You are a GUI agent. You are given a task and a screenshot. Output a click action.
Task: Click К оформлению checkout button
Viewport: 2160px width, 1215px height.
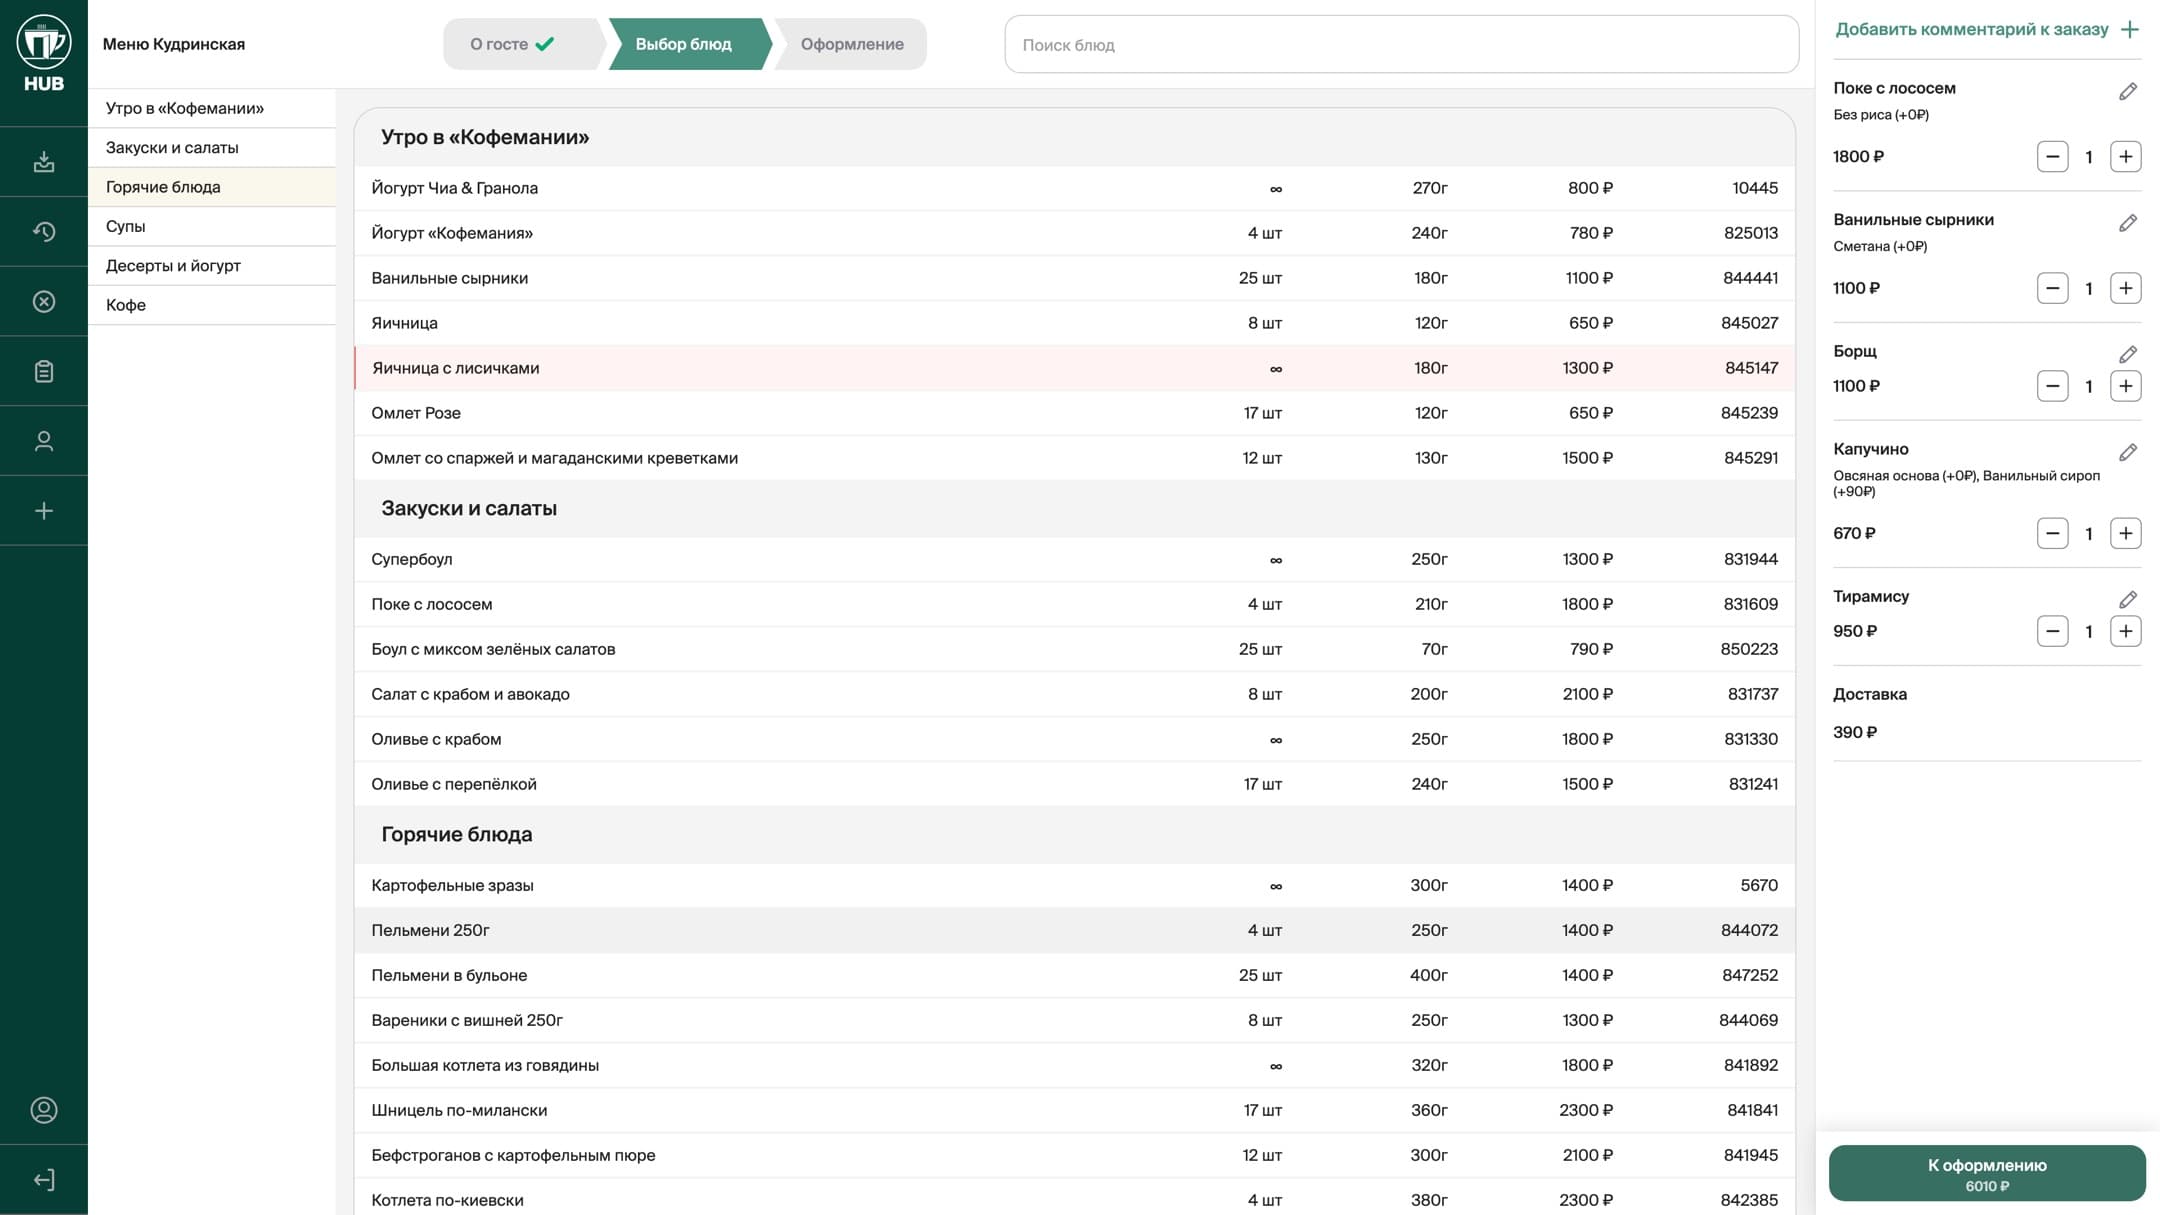point(1987,1174)
